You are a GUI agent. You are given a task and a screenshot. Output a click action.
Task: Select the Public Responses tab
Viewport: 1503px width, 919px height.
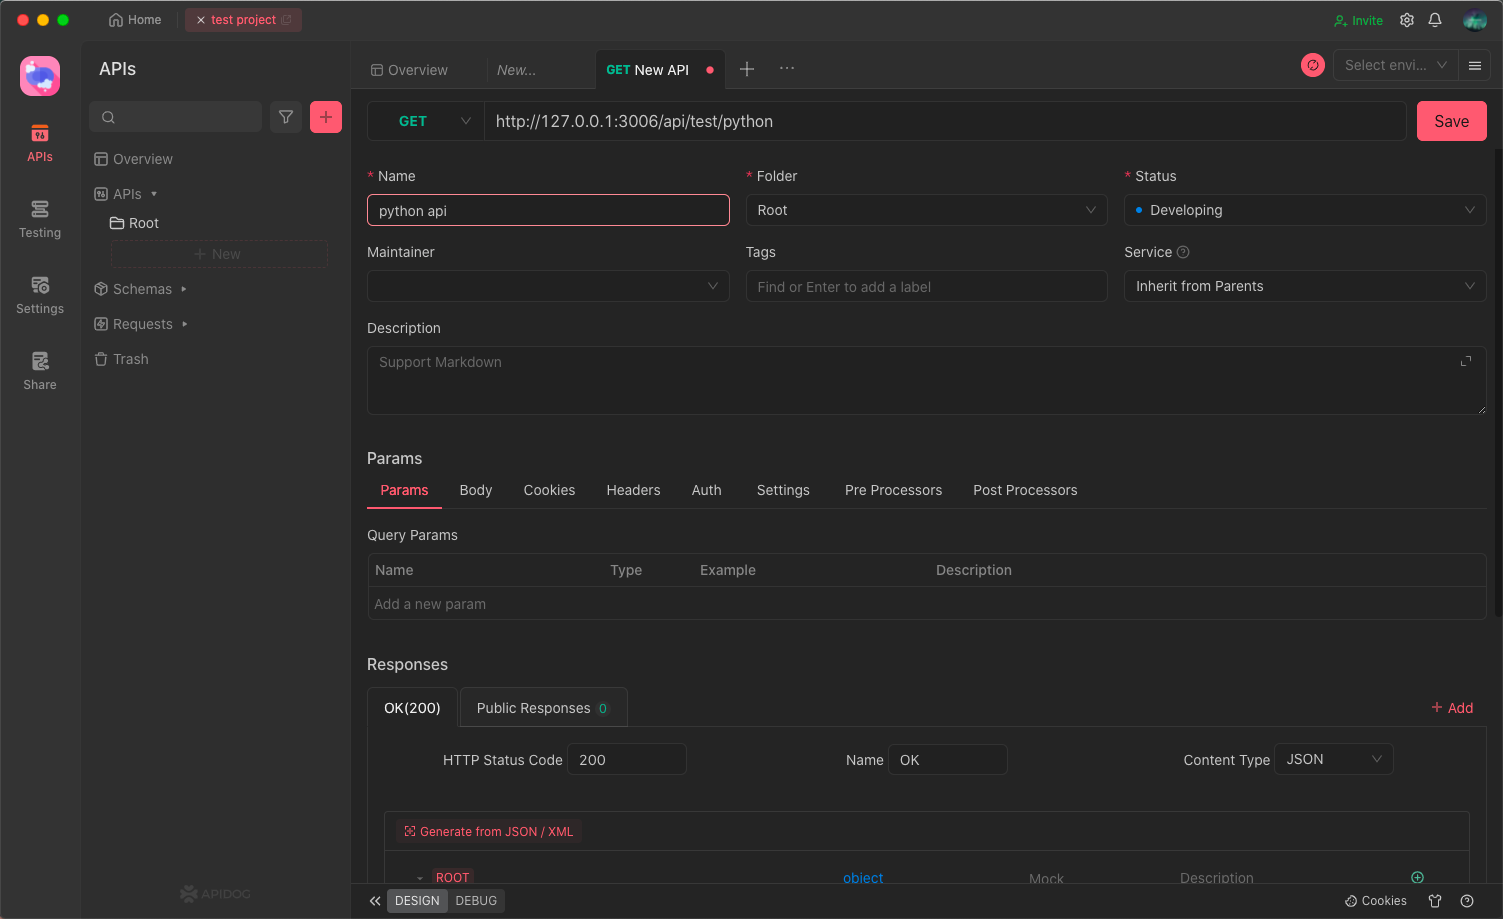coord(543,708)
